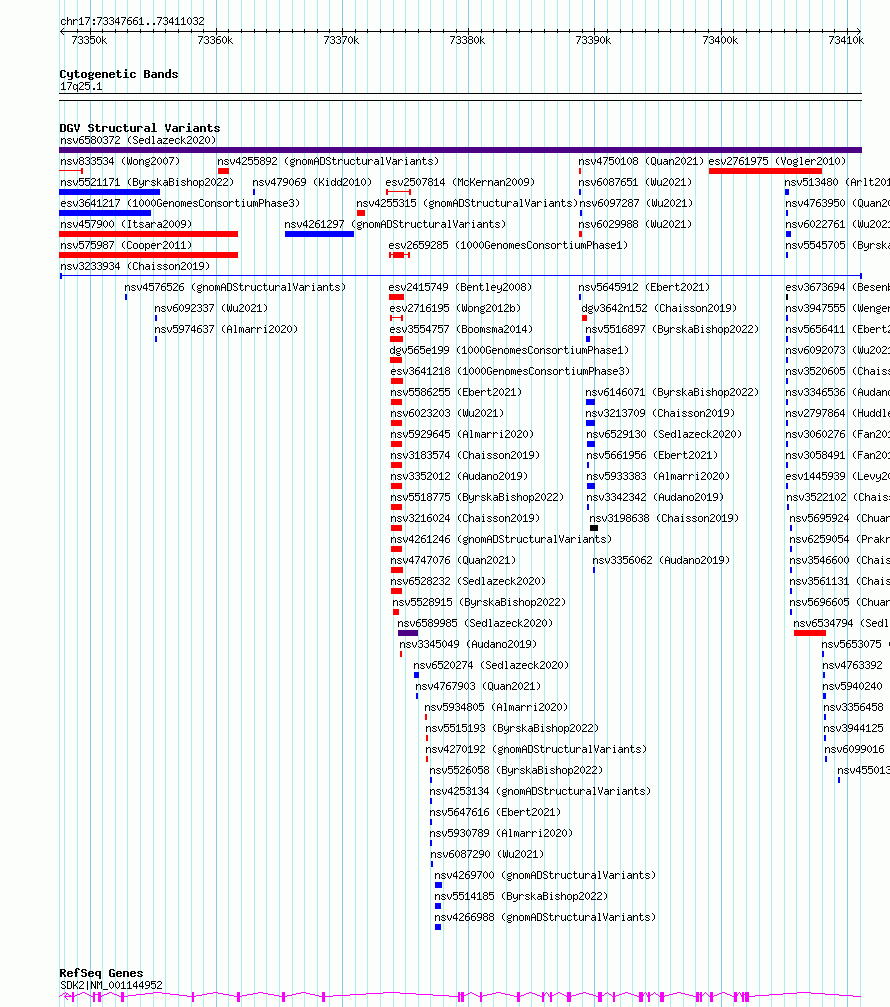Select the SDK2|NM_001144952 RefSeq gene label
Viewport: 890px width, 1007px height.
tap(111, 985)
